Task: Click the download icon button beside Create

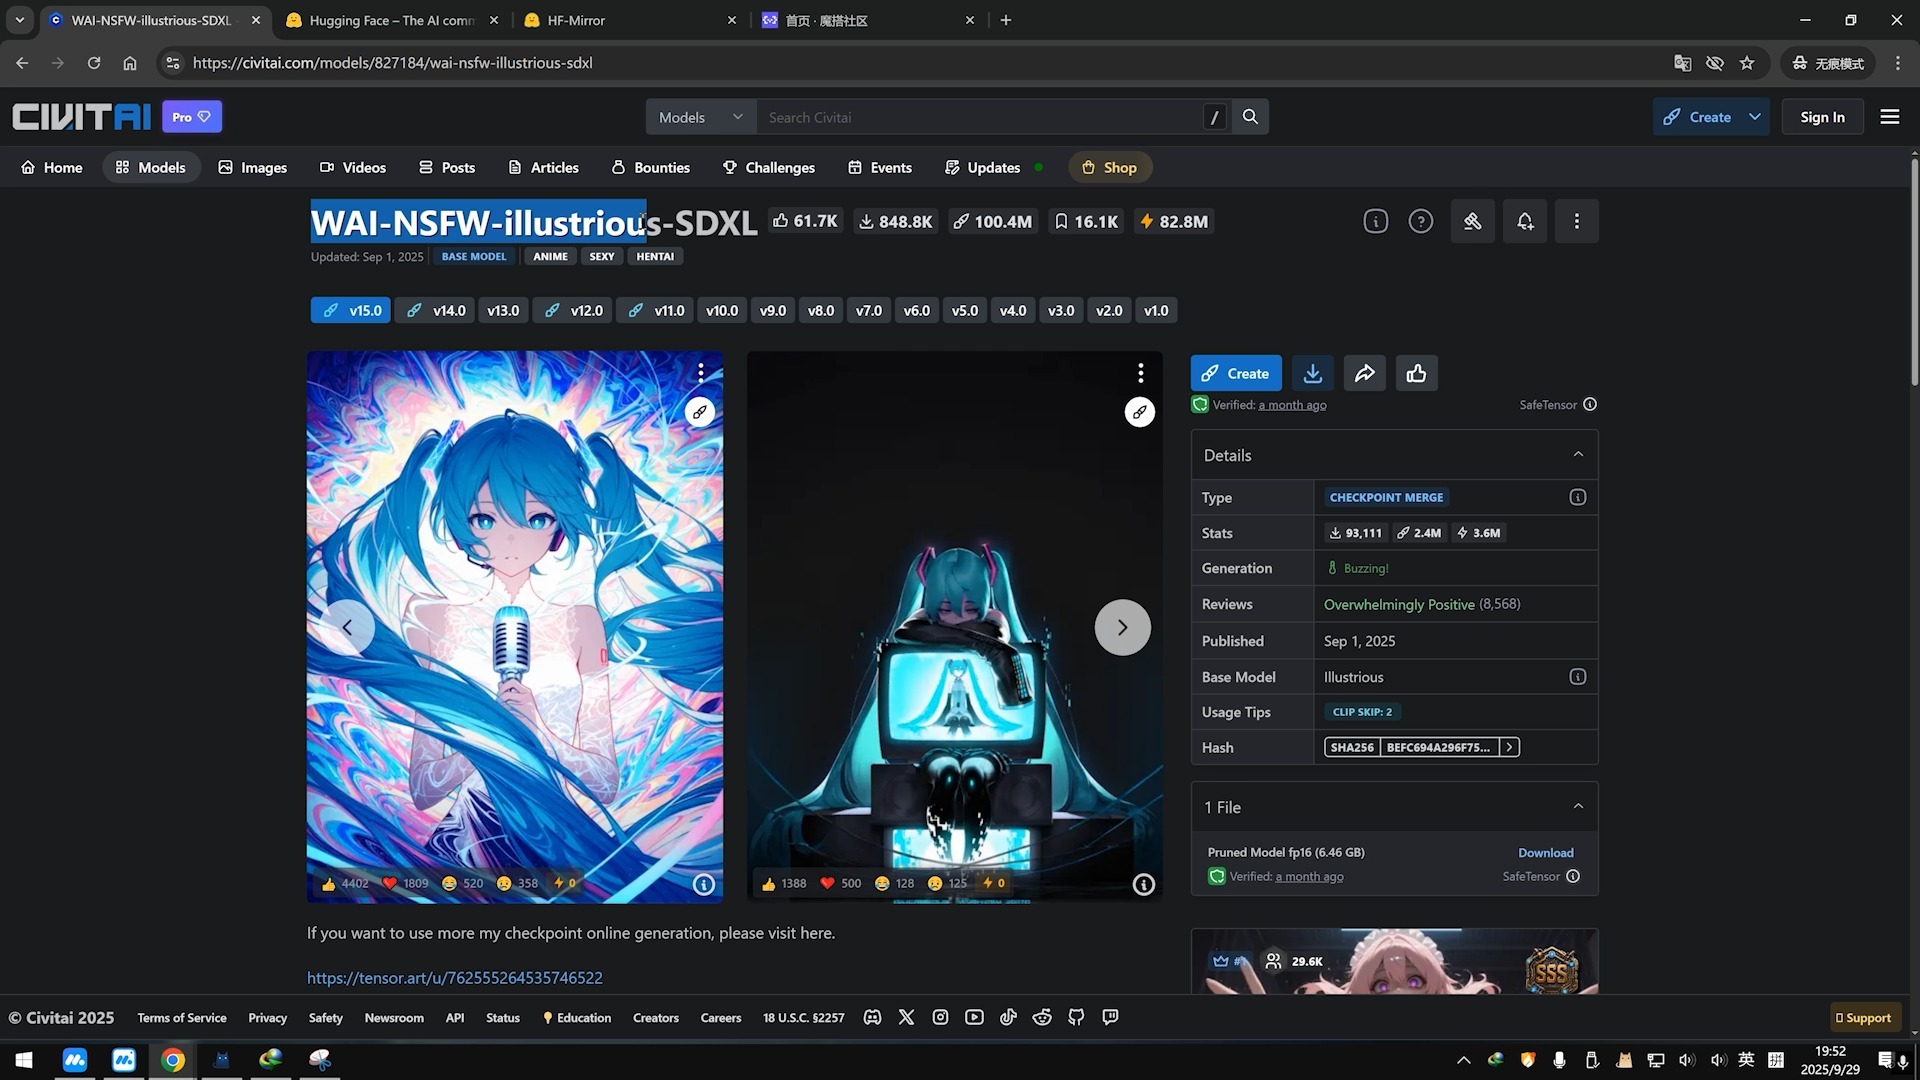Action: coord(1312,373)
